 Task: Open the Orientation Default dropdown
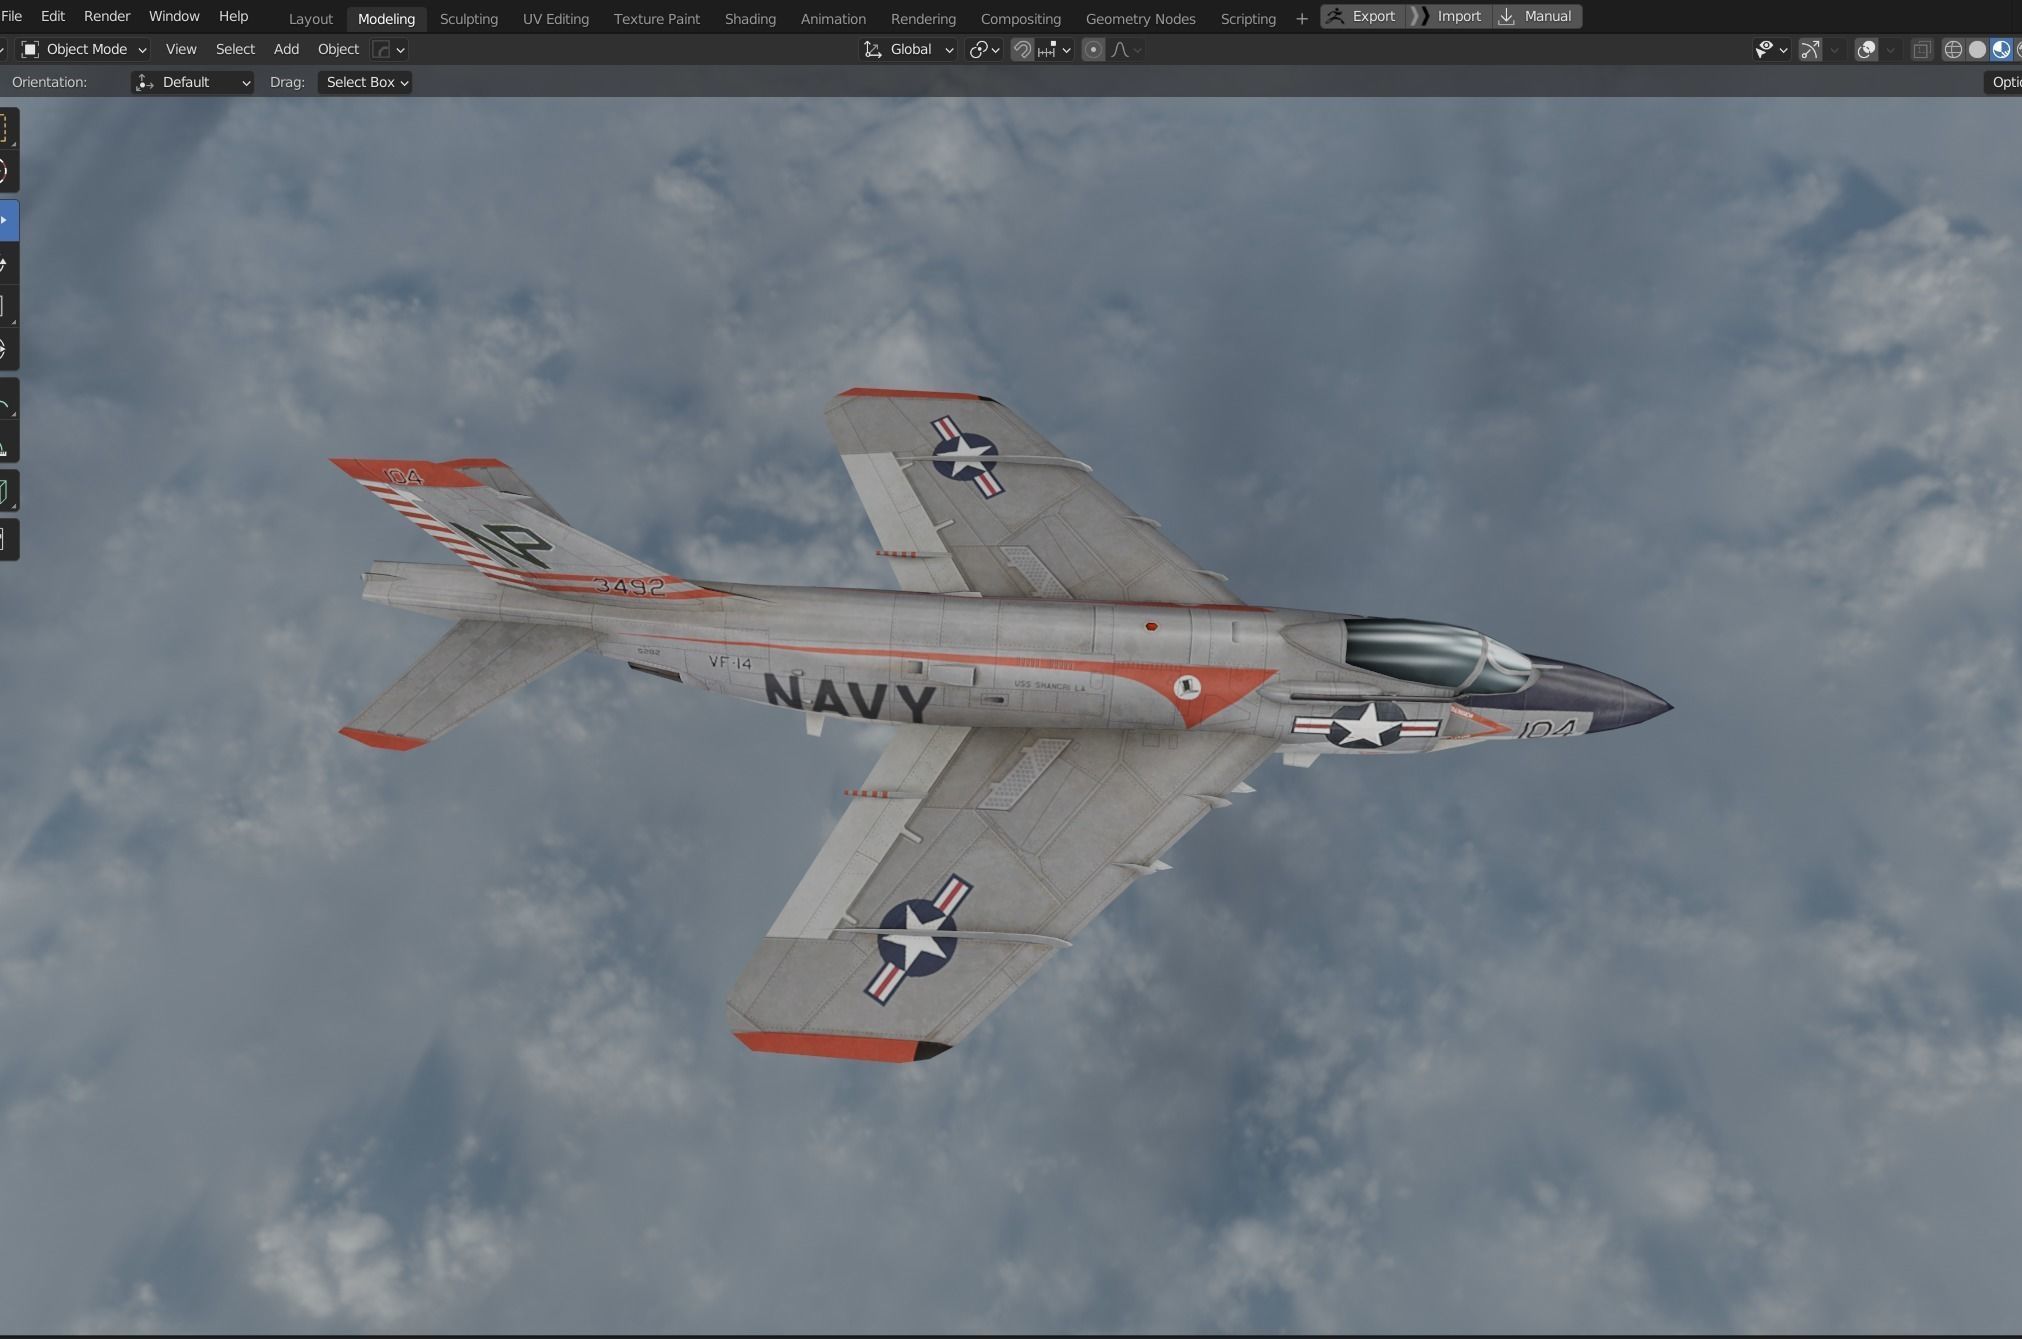pyautogui.click(x=192, y=82)
